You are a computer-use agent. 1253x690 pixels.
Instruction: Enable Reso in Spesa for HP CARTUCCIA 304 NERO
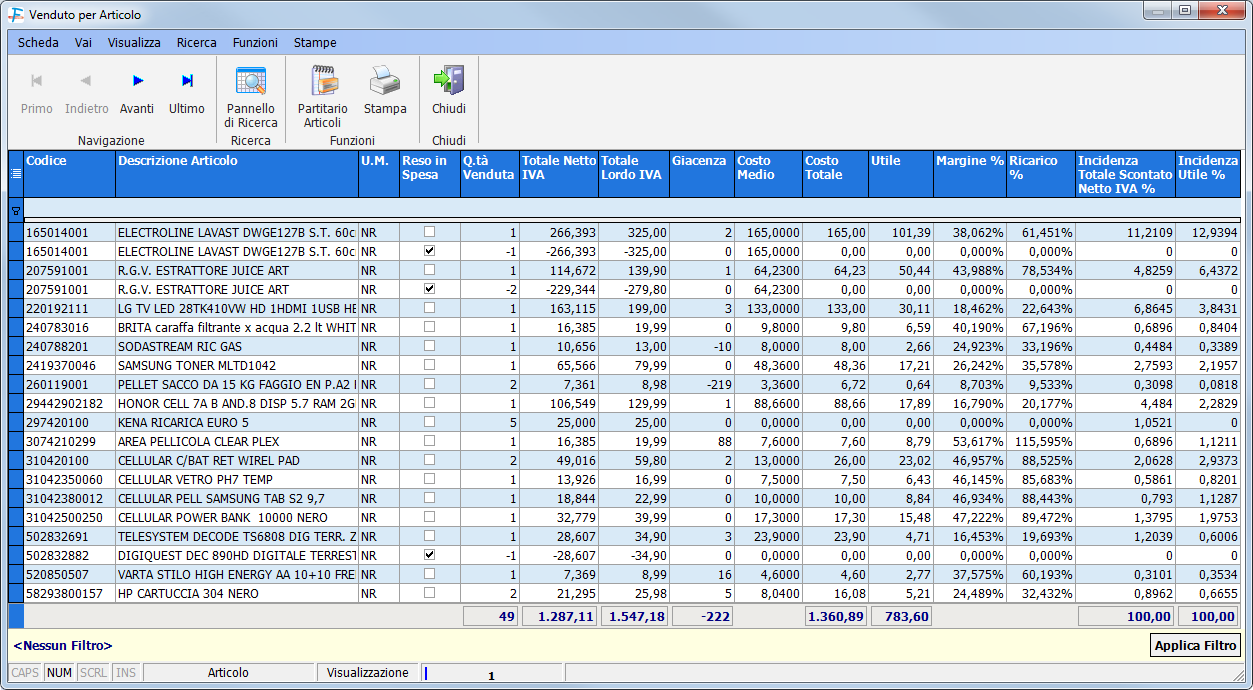click(x=430, y=593)
